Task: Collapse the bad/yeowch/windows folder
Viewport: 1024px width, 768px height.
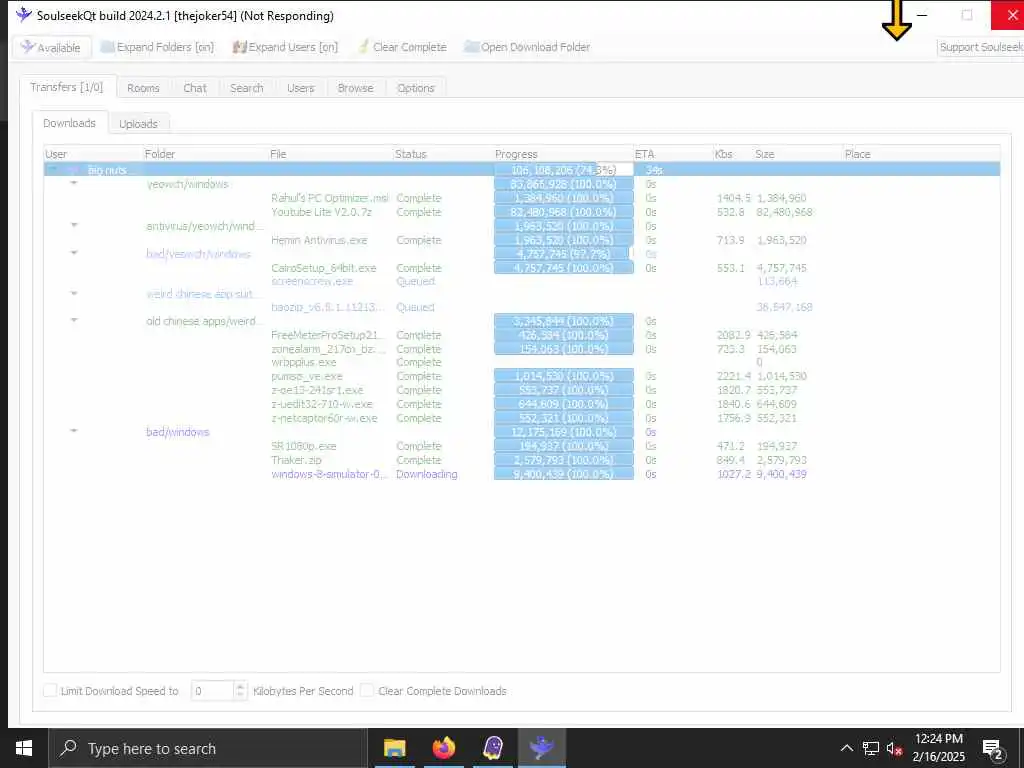Action: (74, 253)
